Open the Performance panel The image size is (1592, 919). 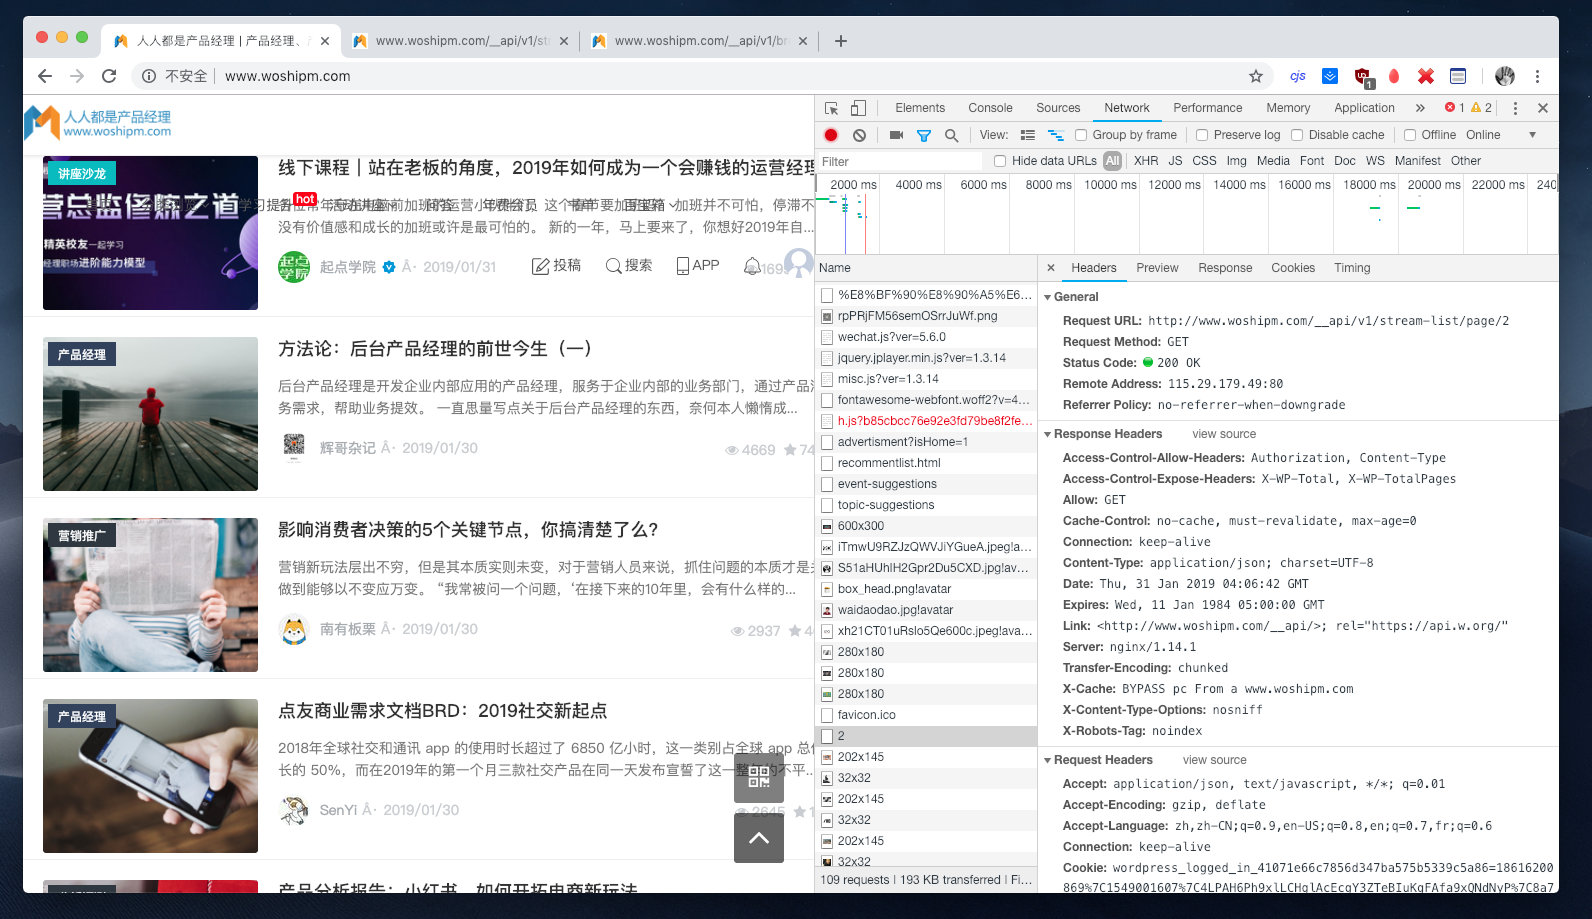1208,108
